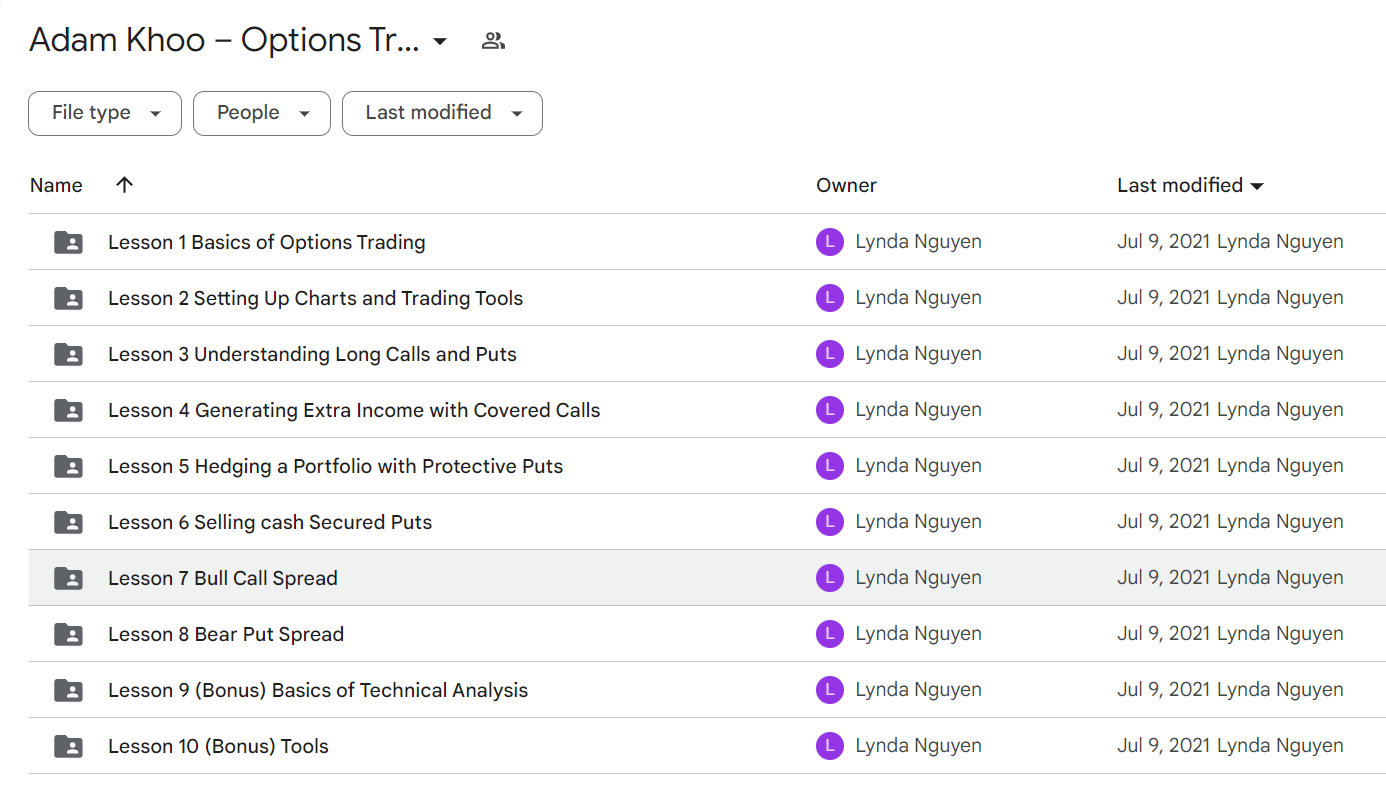This screenshot has width=1386, height=788.
Task: Click folder icon for Lesson 4 Covered Calls
Action: (68, 410)
